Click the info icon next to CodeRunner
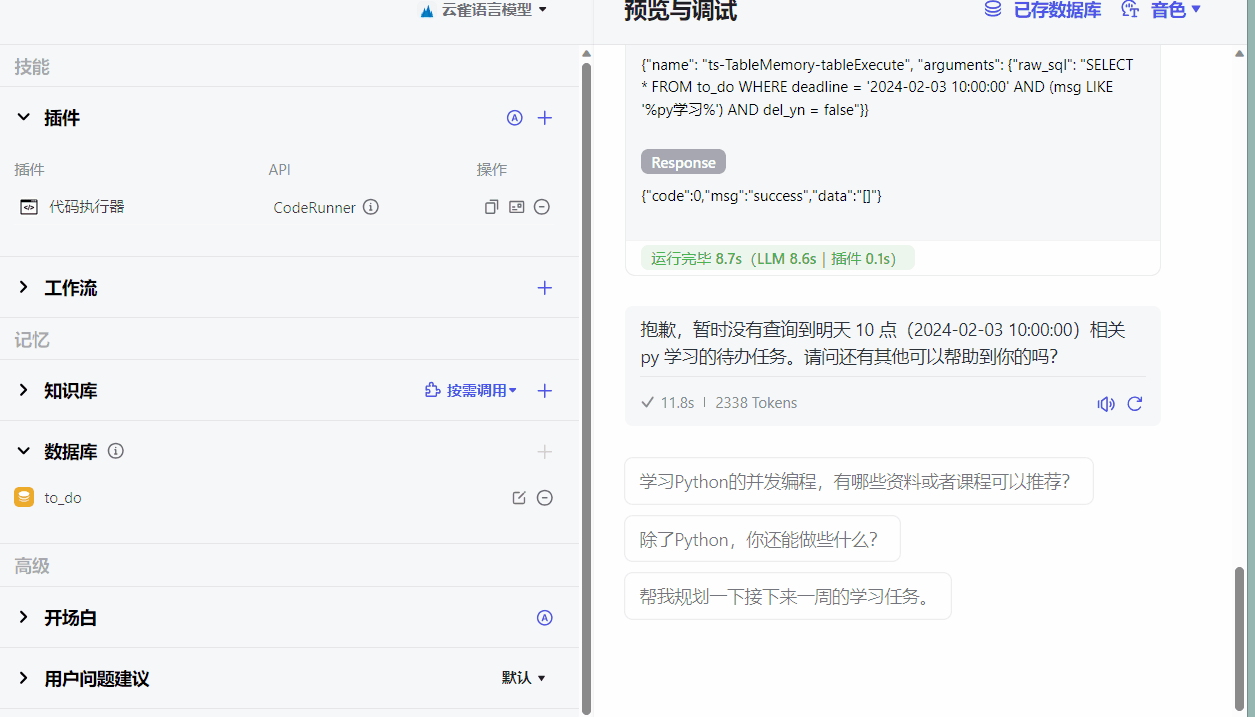The image size is (1255, 717). [371, 207]
